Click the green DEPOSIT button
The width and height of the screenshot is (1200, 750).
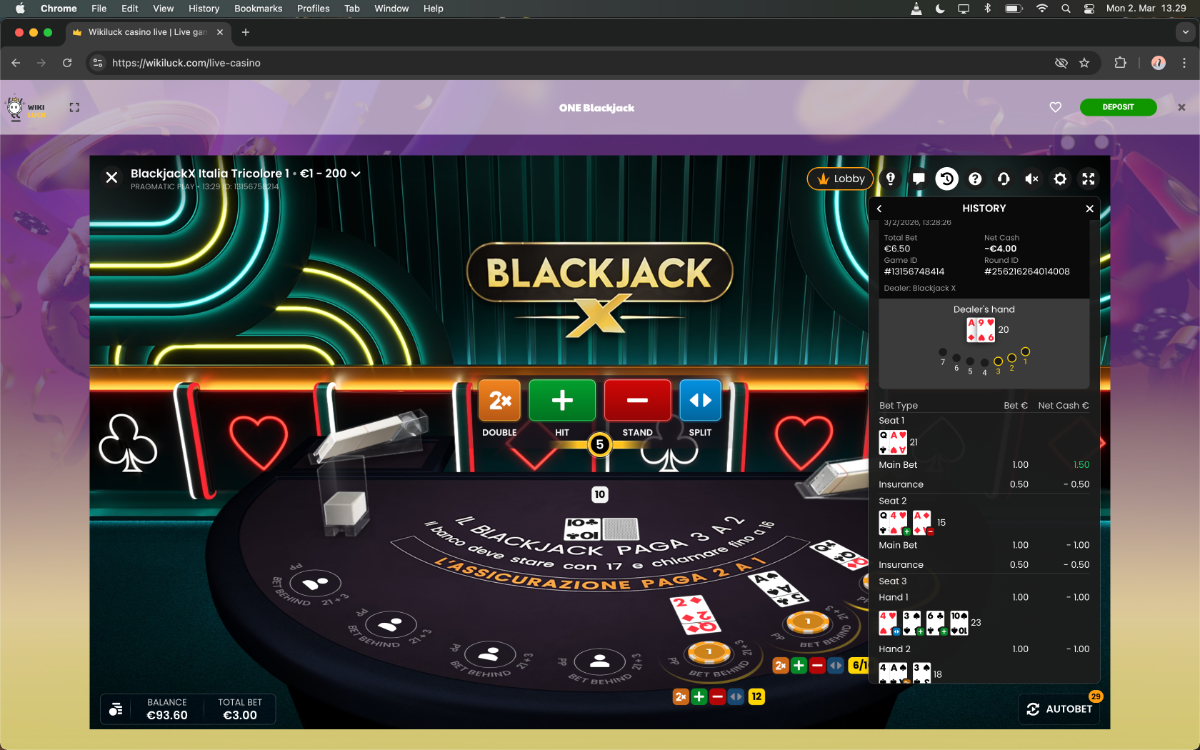(x=1117, y=107)
